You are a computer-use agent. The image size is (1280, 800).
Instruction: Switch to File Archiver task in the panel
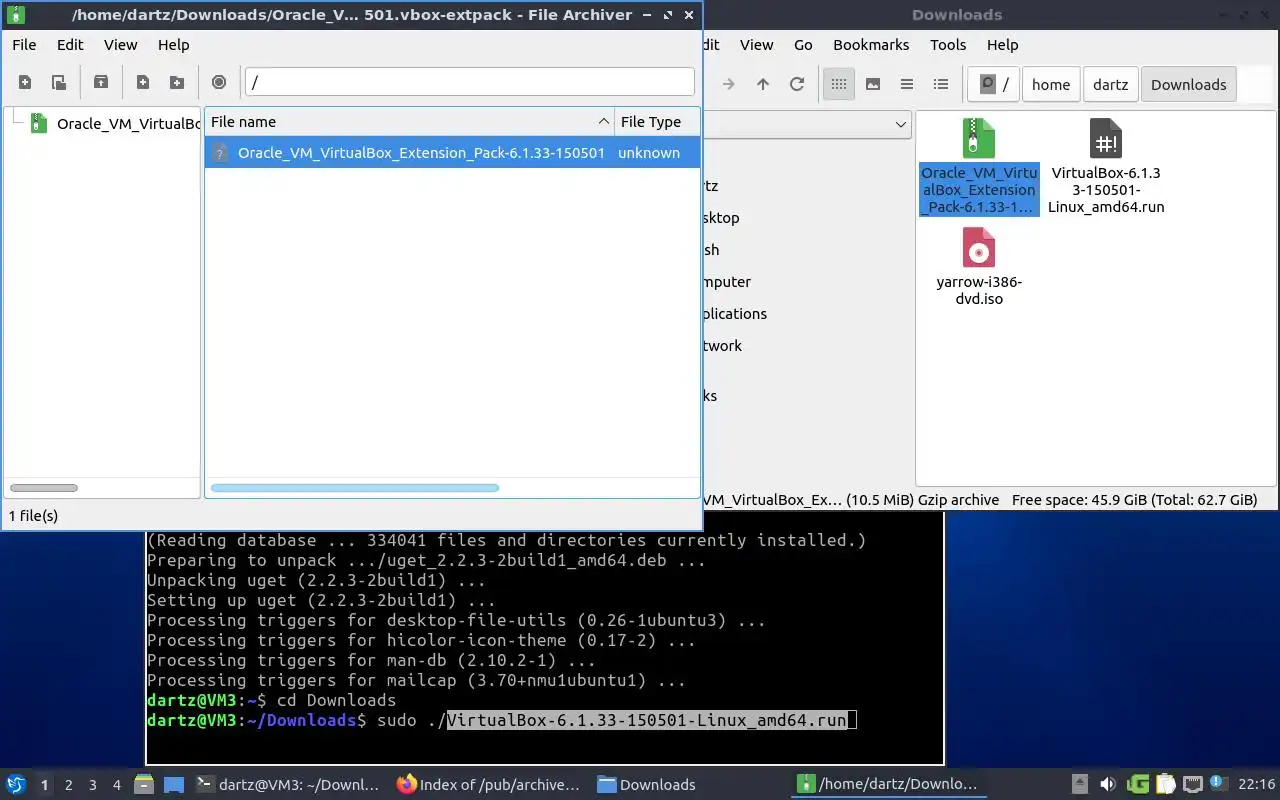[890, 785]
